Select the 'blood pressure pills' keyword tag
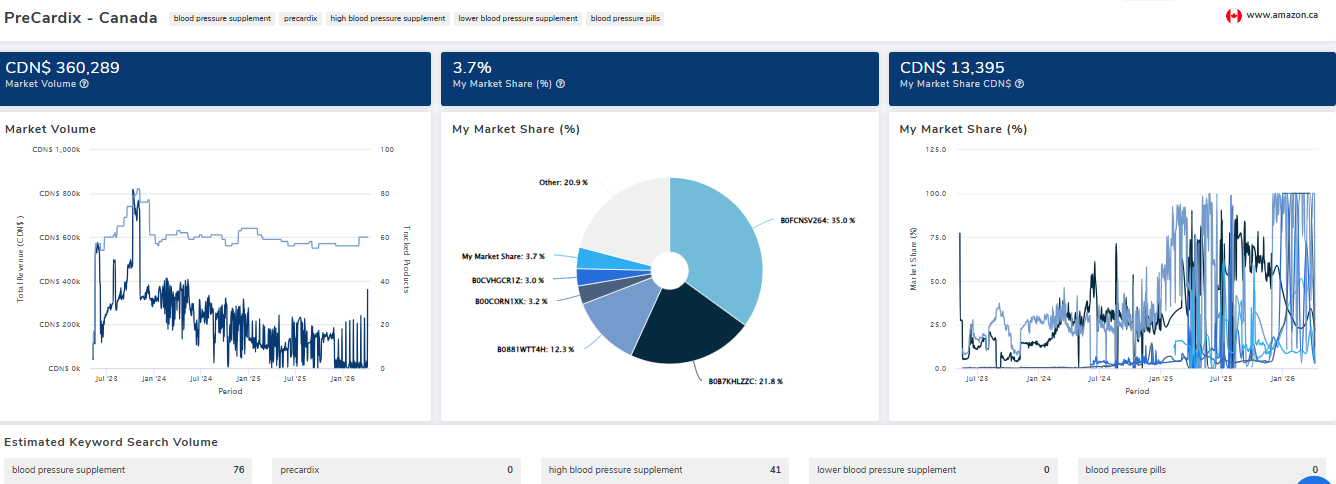This screenshot has height=484, width=1336. coord(625,19)
